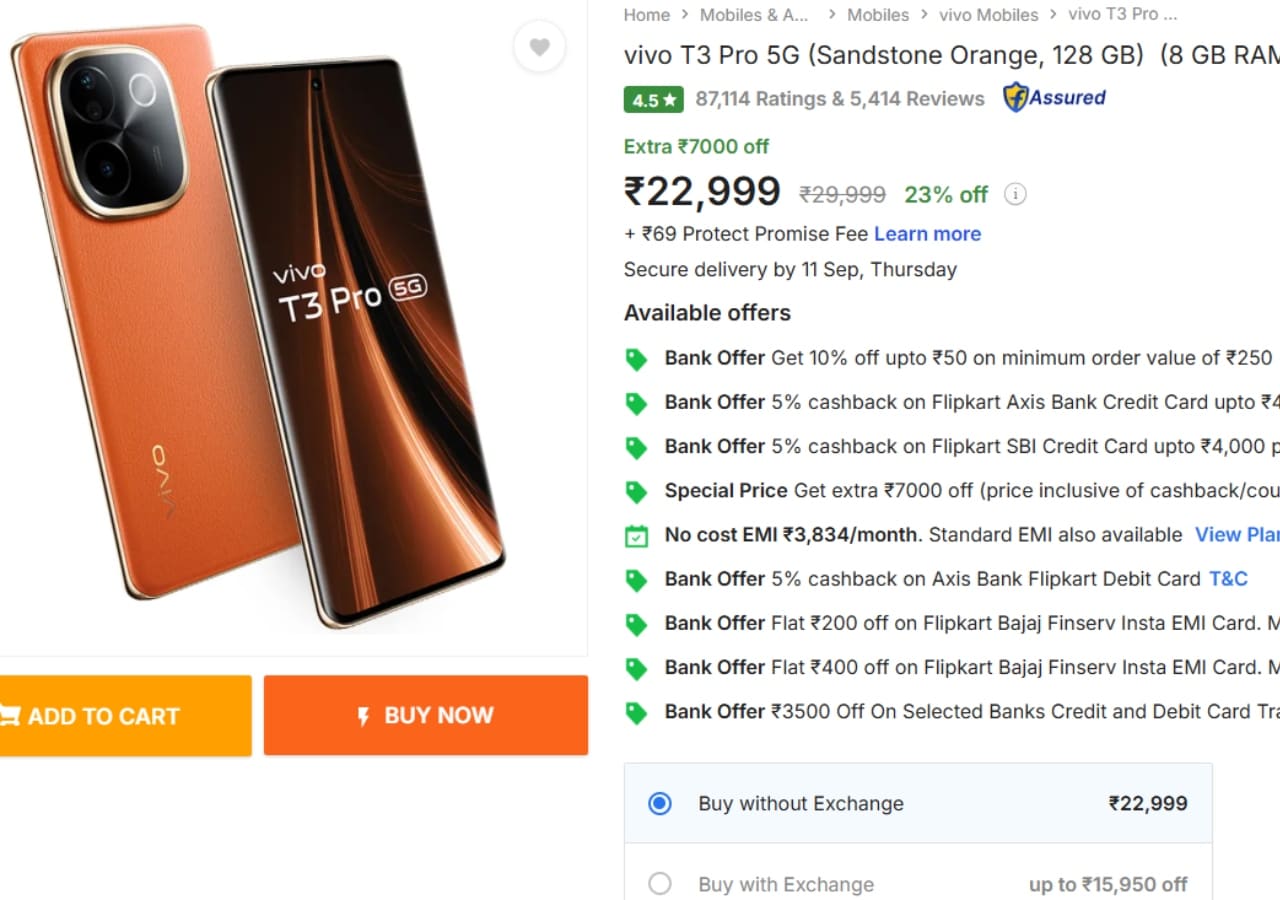Screen dimensions: 1280x900
Task: Click the No cost EMI calendar icon
Action: tap(636, 536)
